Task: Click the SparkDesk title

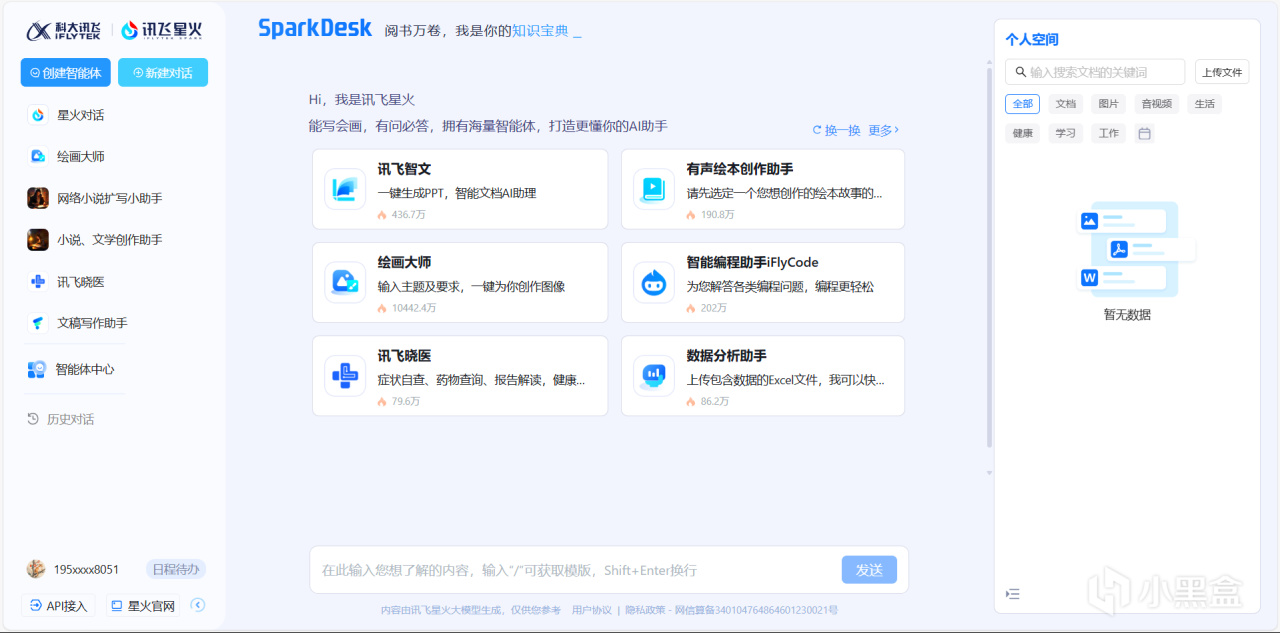Action: (315, 28)
